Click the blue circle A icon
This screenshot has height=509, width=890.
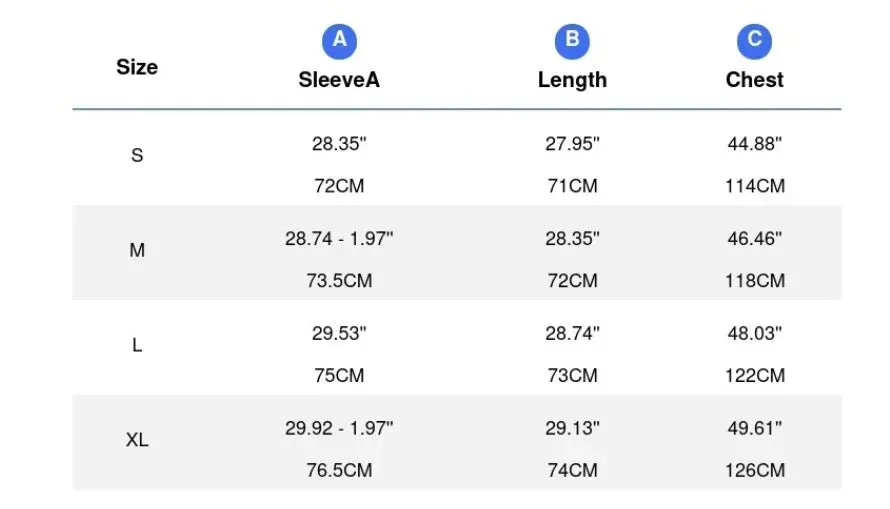pos(339,41)
